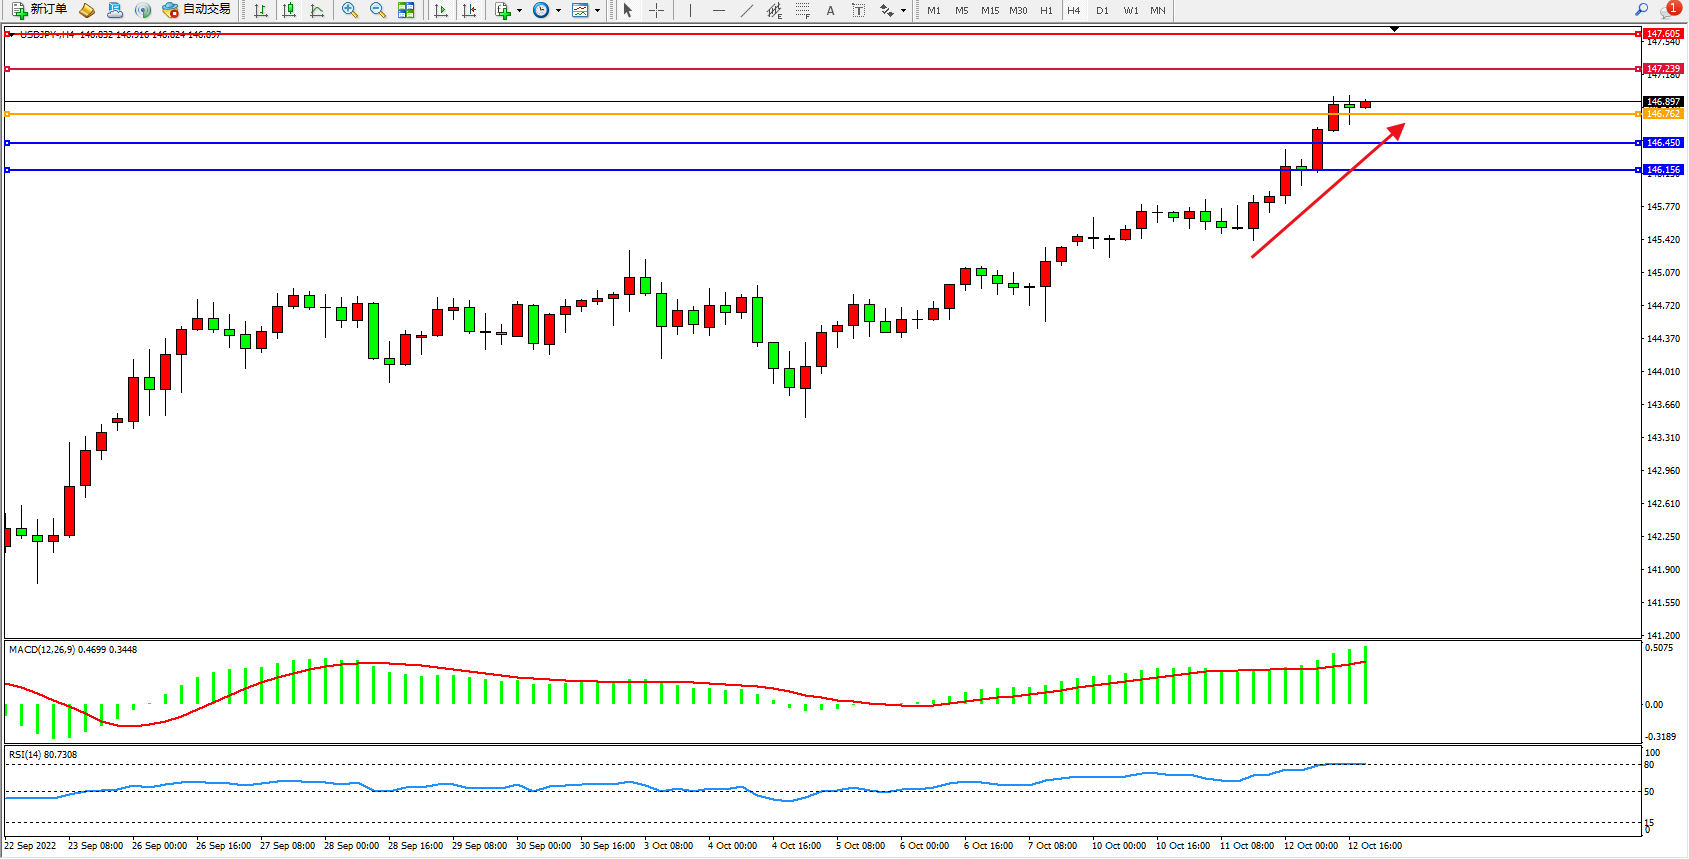Zoom in on the chart
The image size is (1689, 859).
coord(350,10)
